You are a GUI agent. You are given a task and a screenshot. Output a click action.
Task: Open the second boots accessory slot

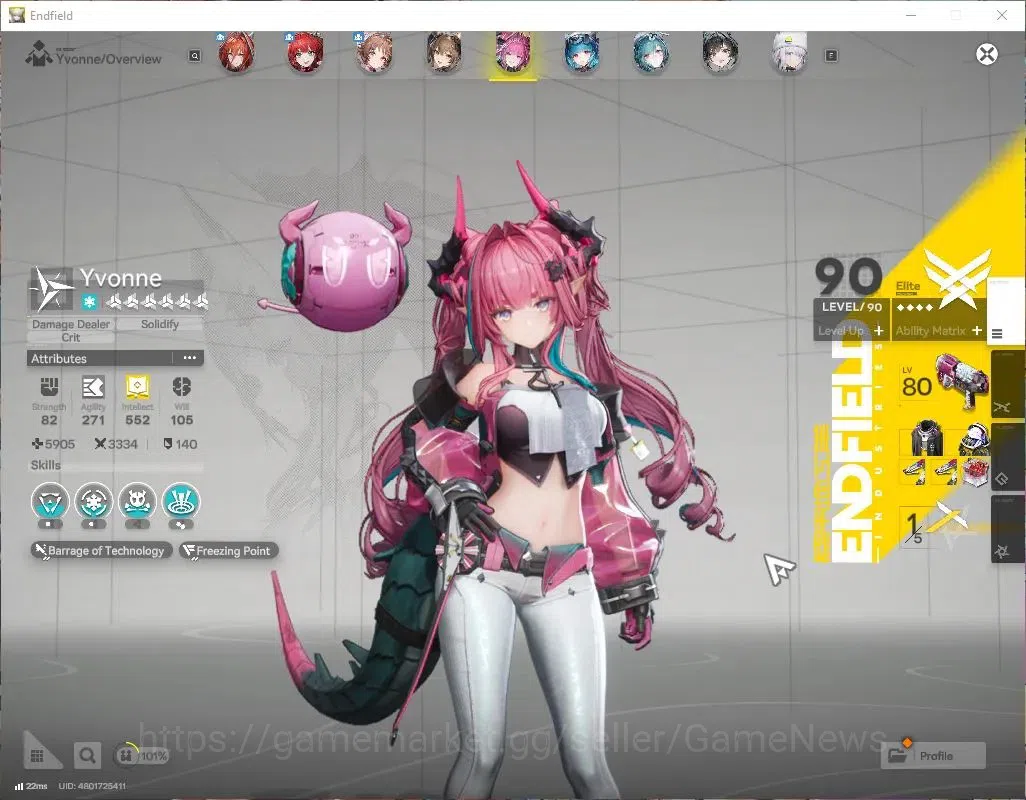(x=945, y=471)
